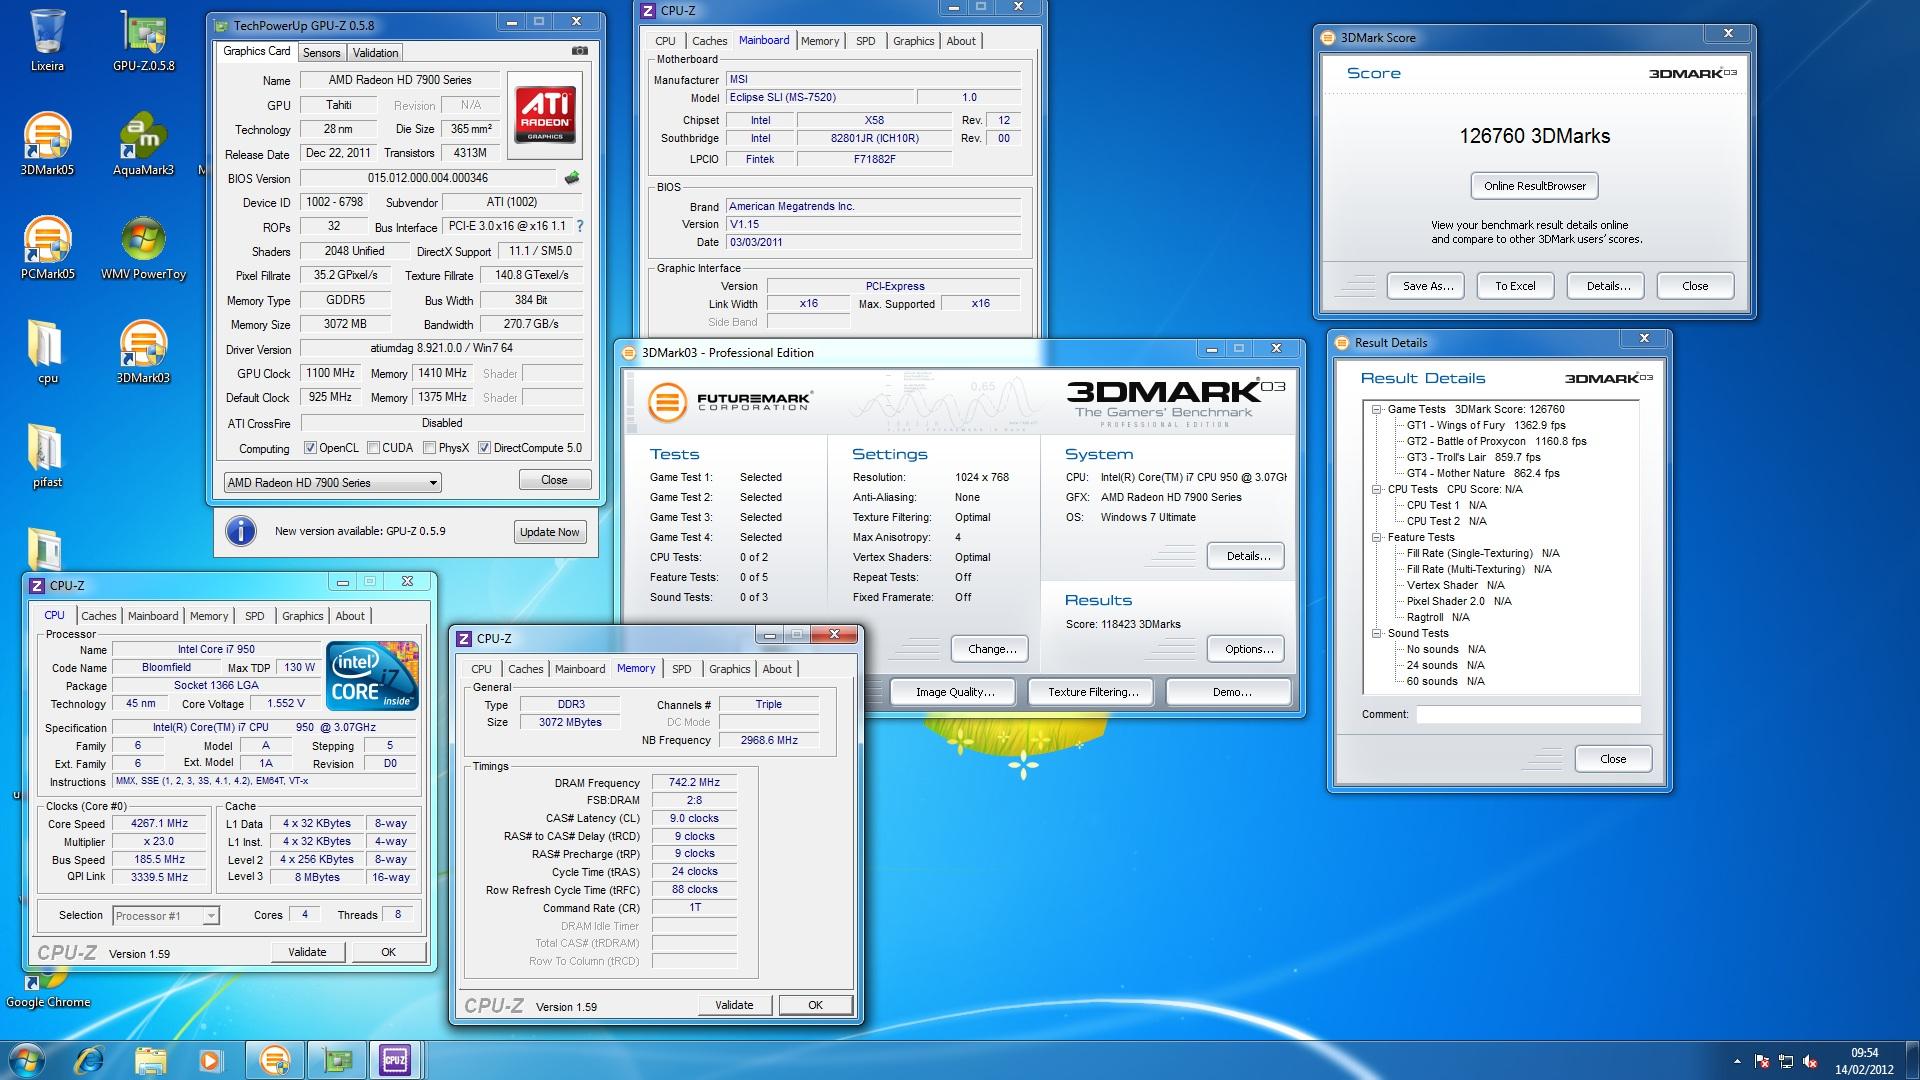This screenshot has height=1080, width=1920.
Task: Open the Windows Start menu
Action: click(26, 1060)
